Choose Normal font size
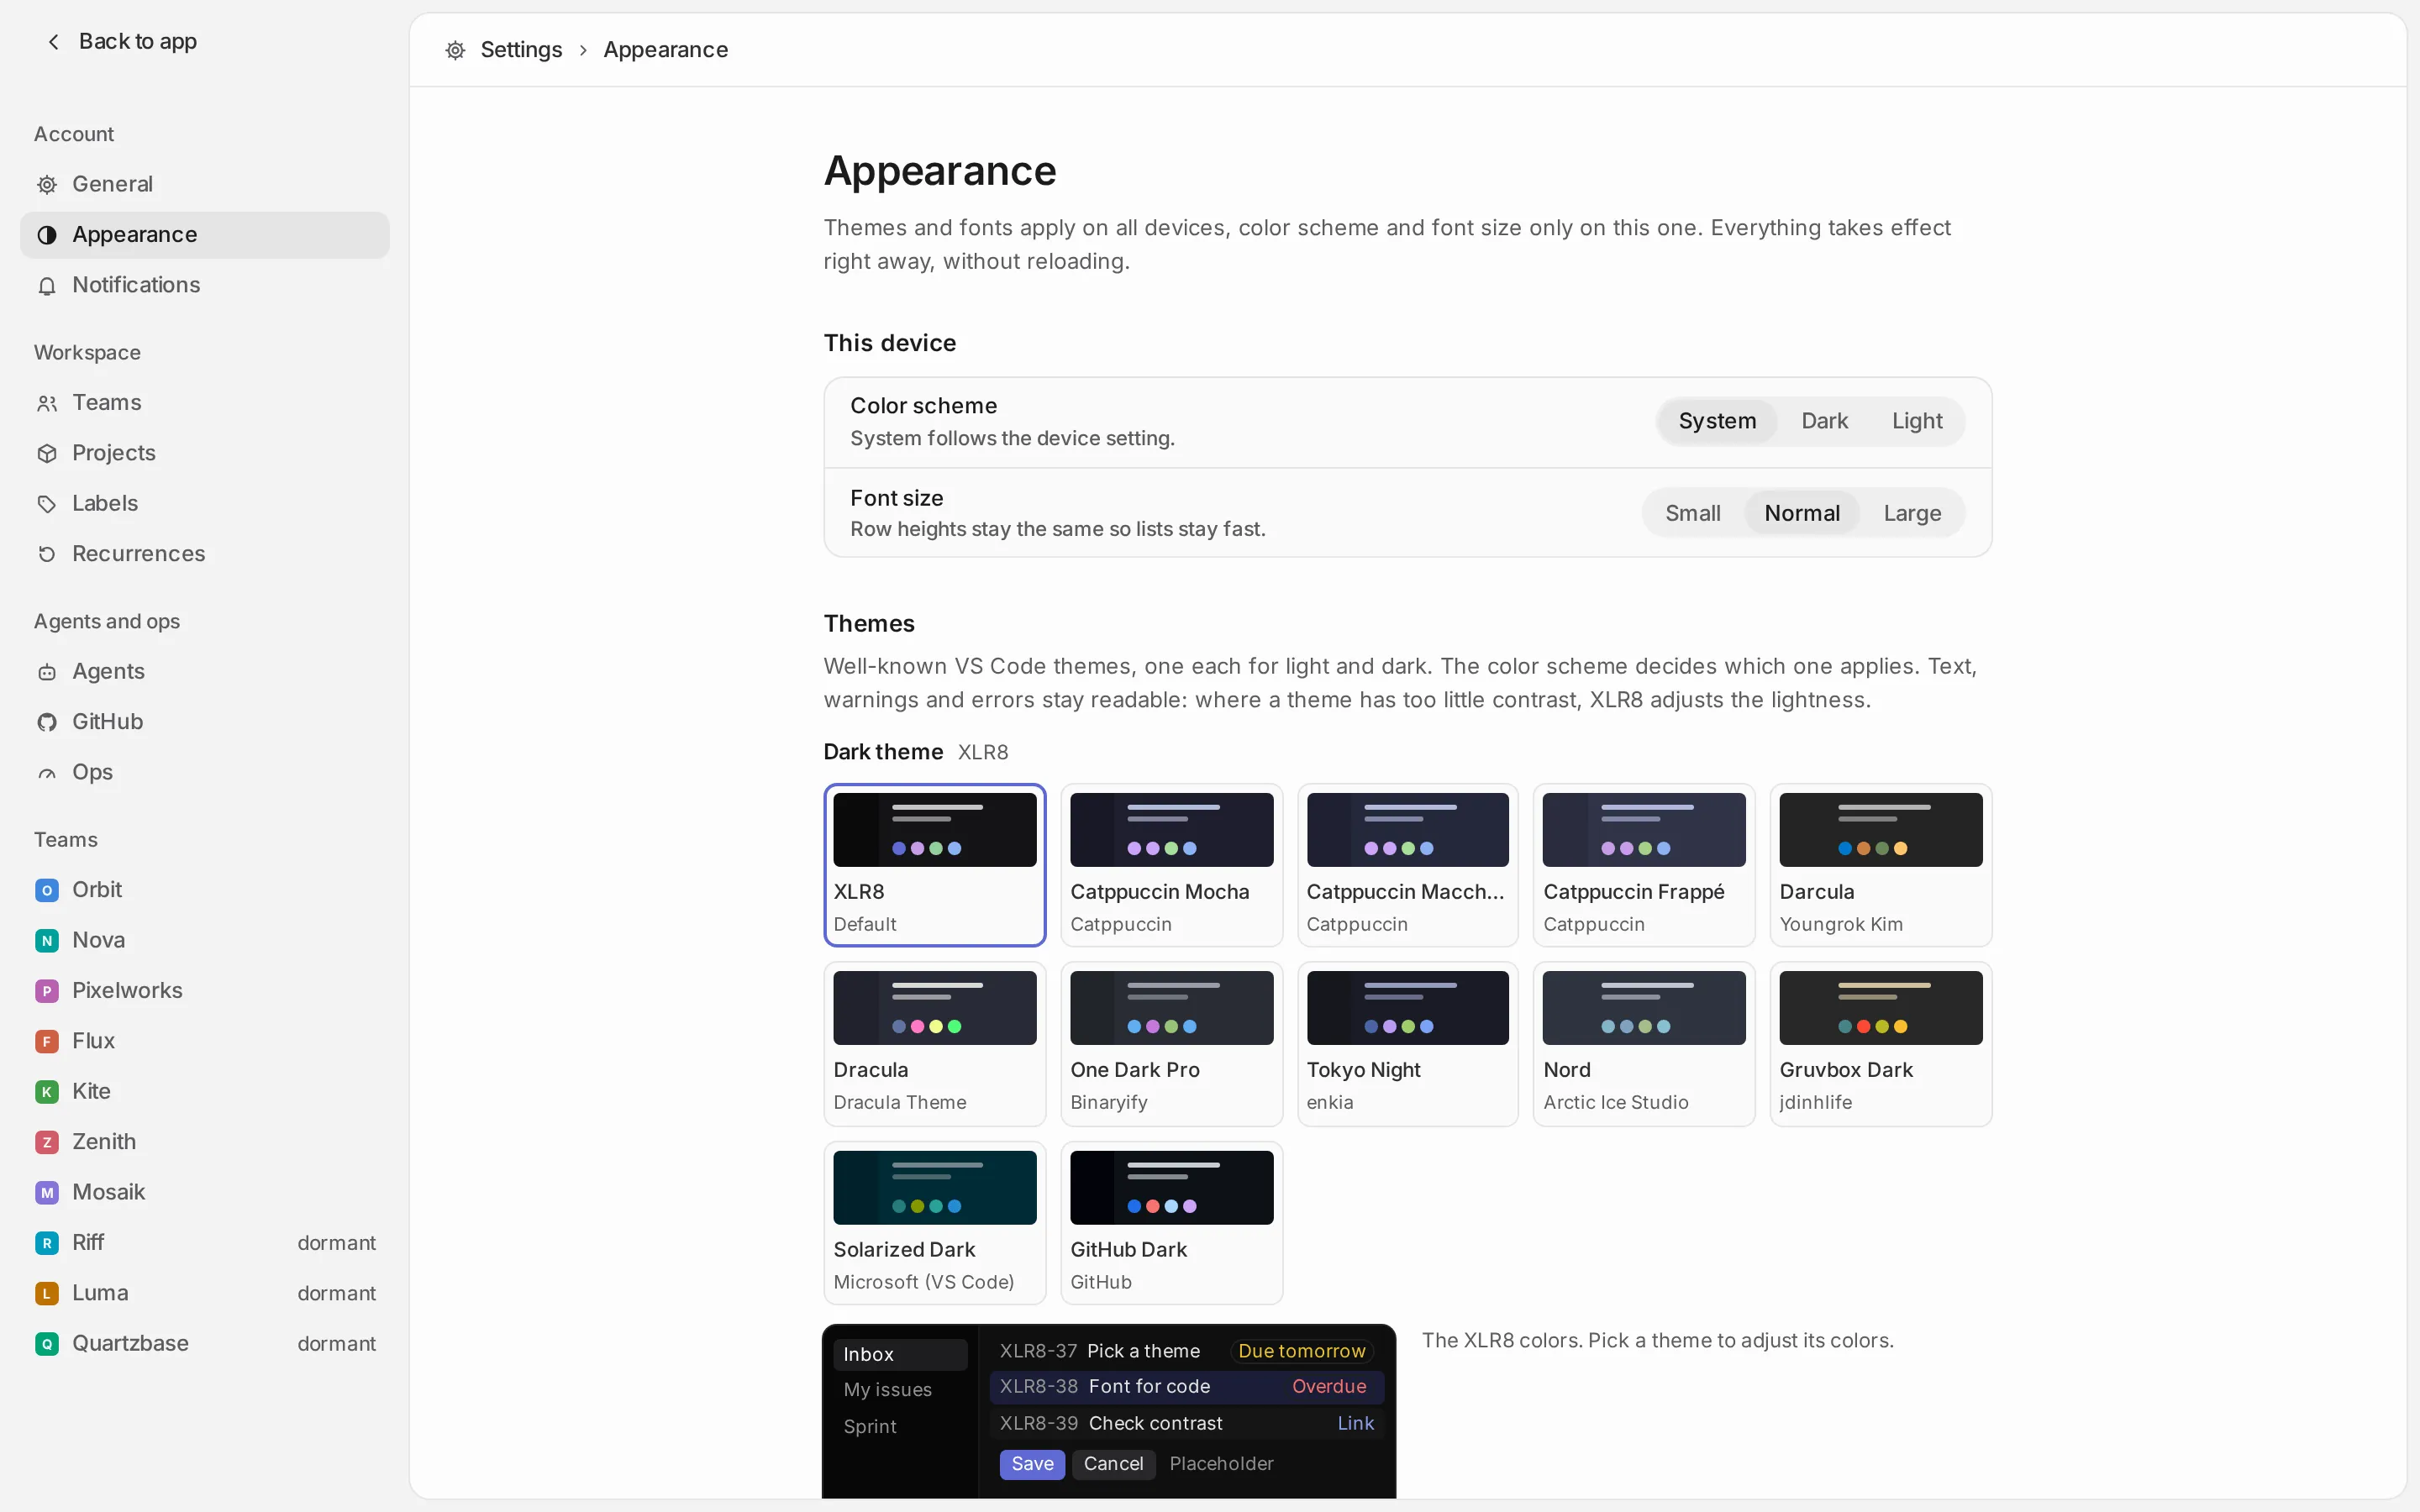 click(1802, 513)
